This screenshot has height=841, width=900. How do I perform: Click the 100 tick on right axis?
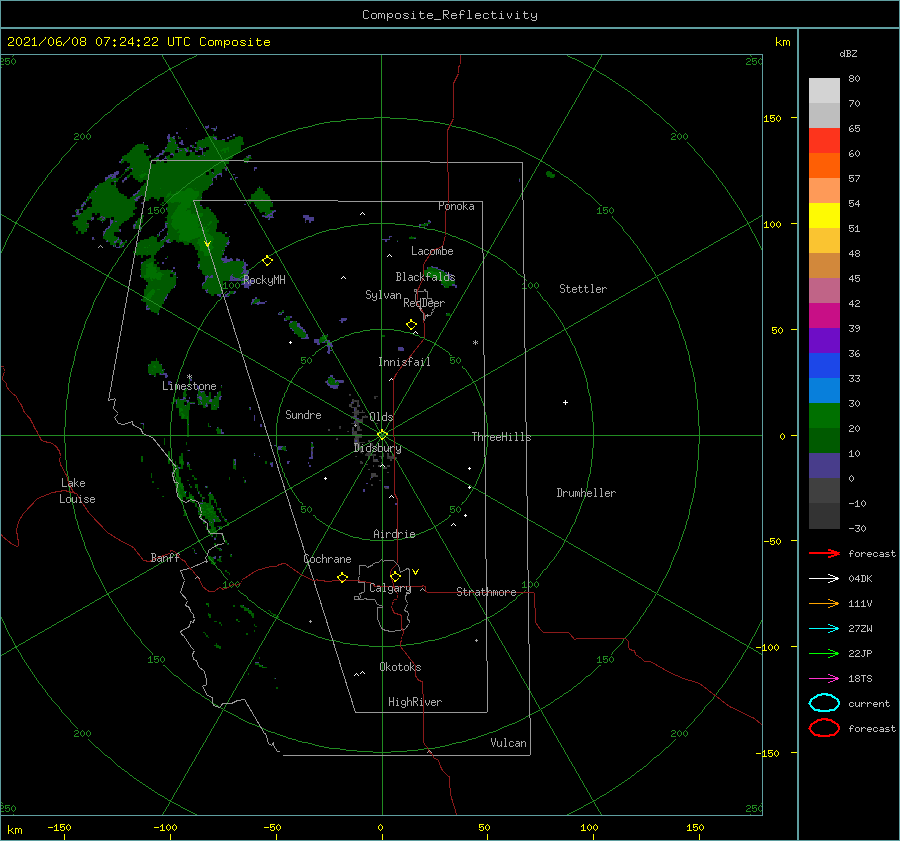point(773,224)
